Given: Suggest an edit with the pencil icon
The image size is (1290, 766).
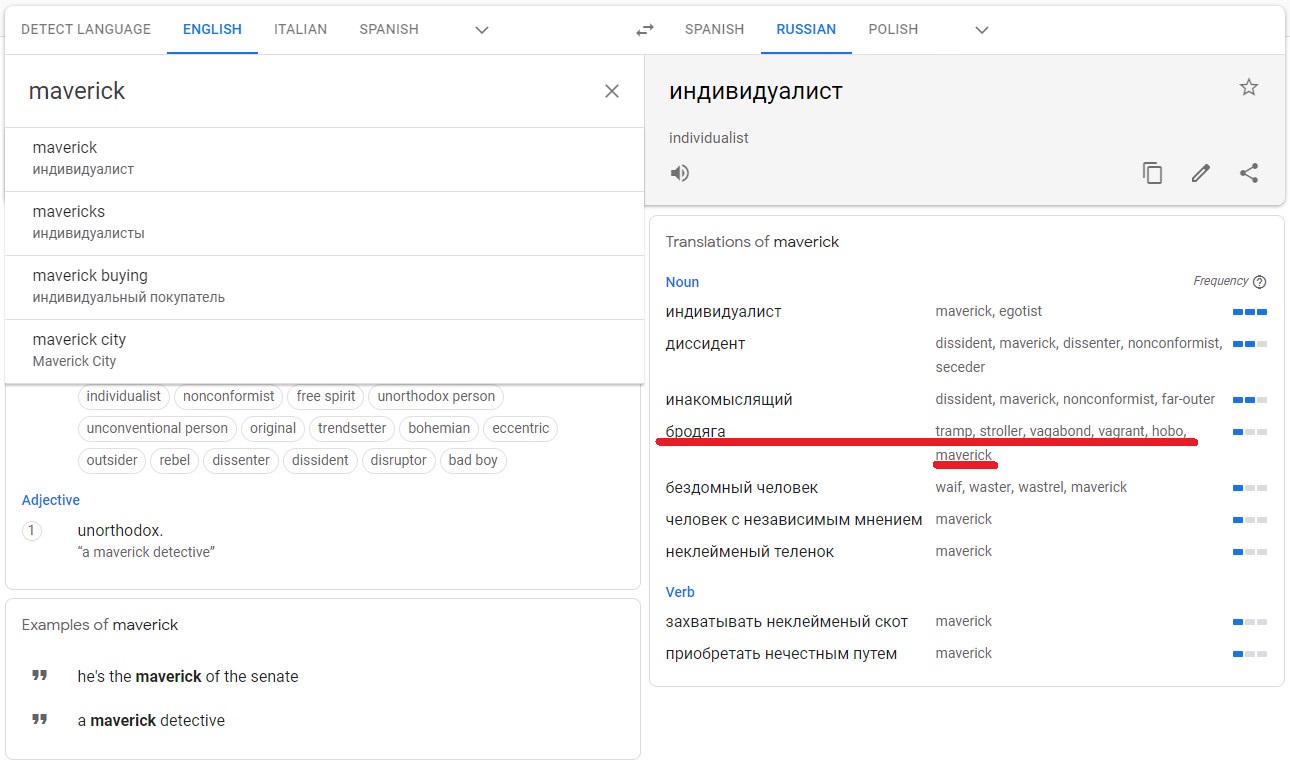Looking at the screenshot, I should (1201, 173).
